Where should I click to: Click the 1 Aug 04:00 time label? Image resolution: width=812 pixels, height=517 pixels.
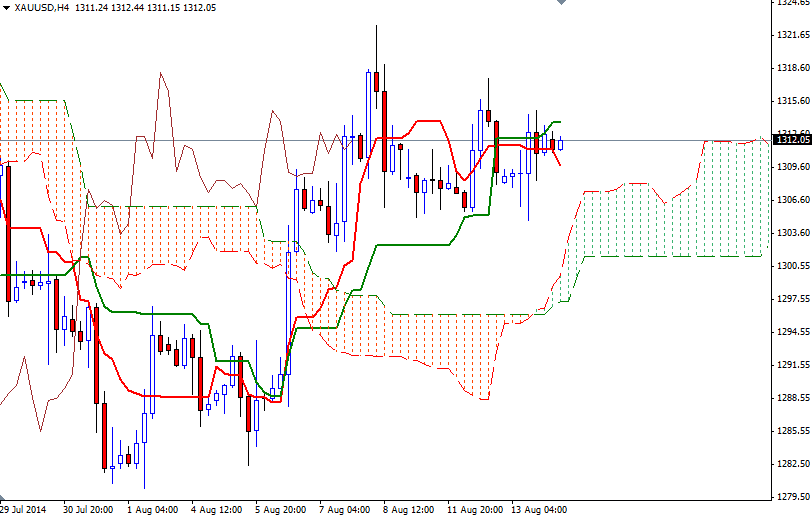tap(153, 510)
